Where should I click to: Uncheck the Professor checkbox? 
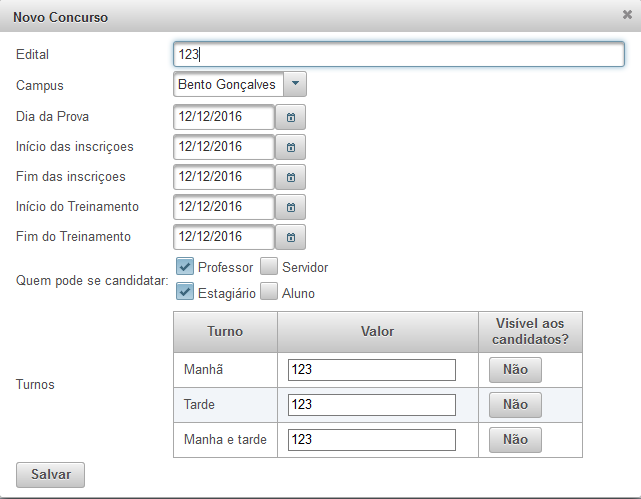(x=185, y=266)
